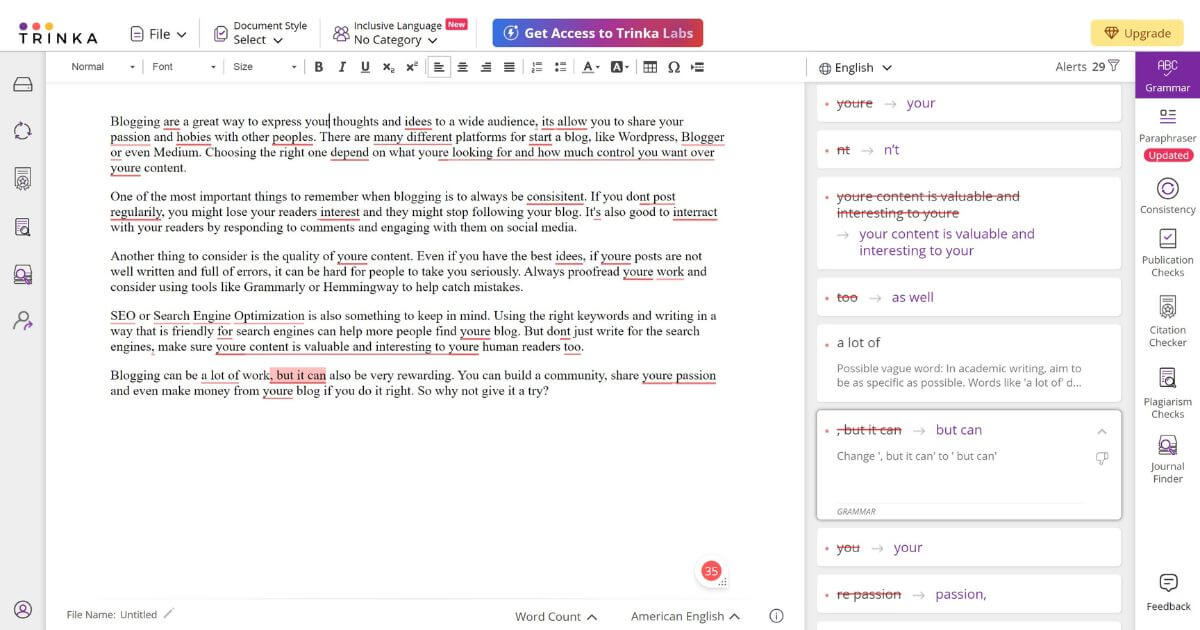Accept 'your content is valuable' suggestion

pos(946,242)
